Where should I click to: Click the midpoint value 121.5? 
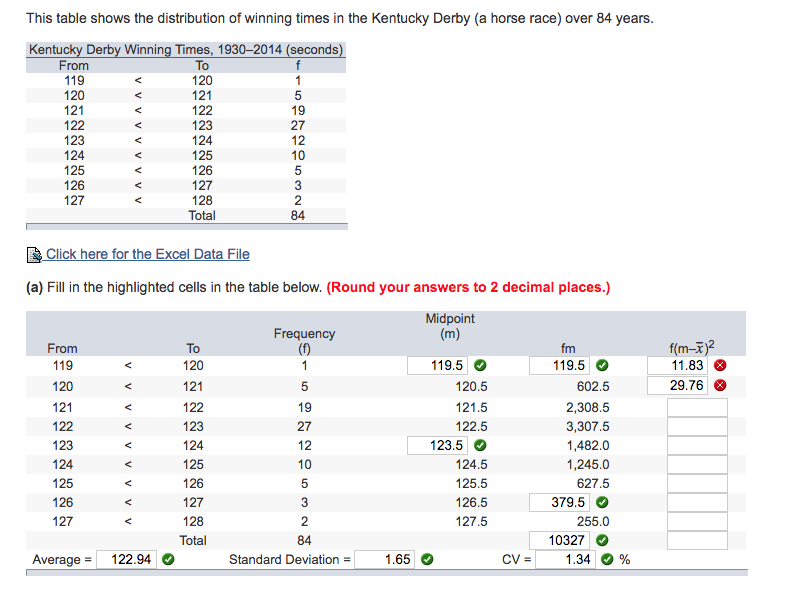tap(471, 407)
